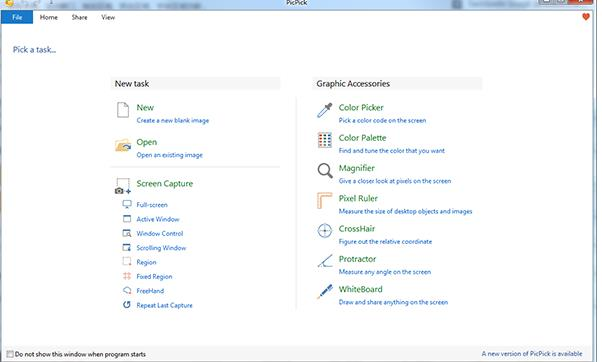Viewport: 602px width, 362px height.
Task: Check 'Do not show this window' box
Action: 10,354
